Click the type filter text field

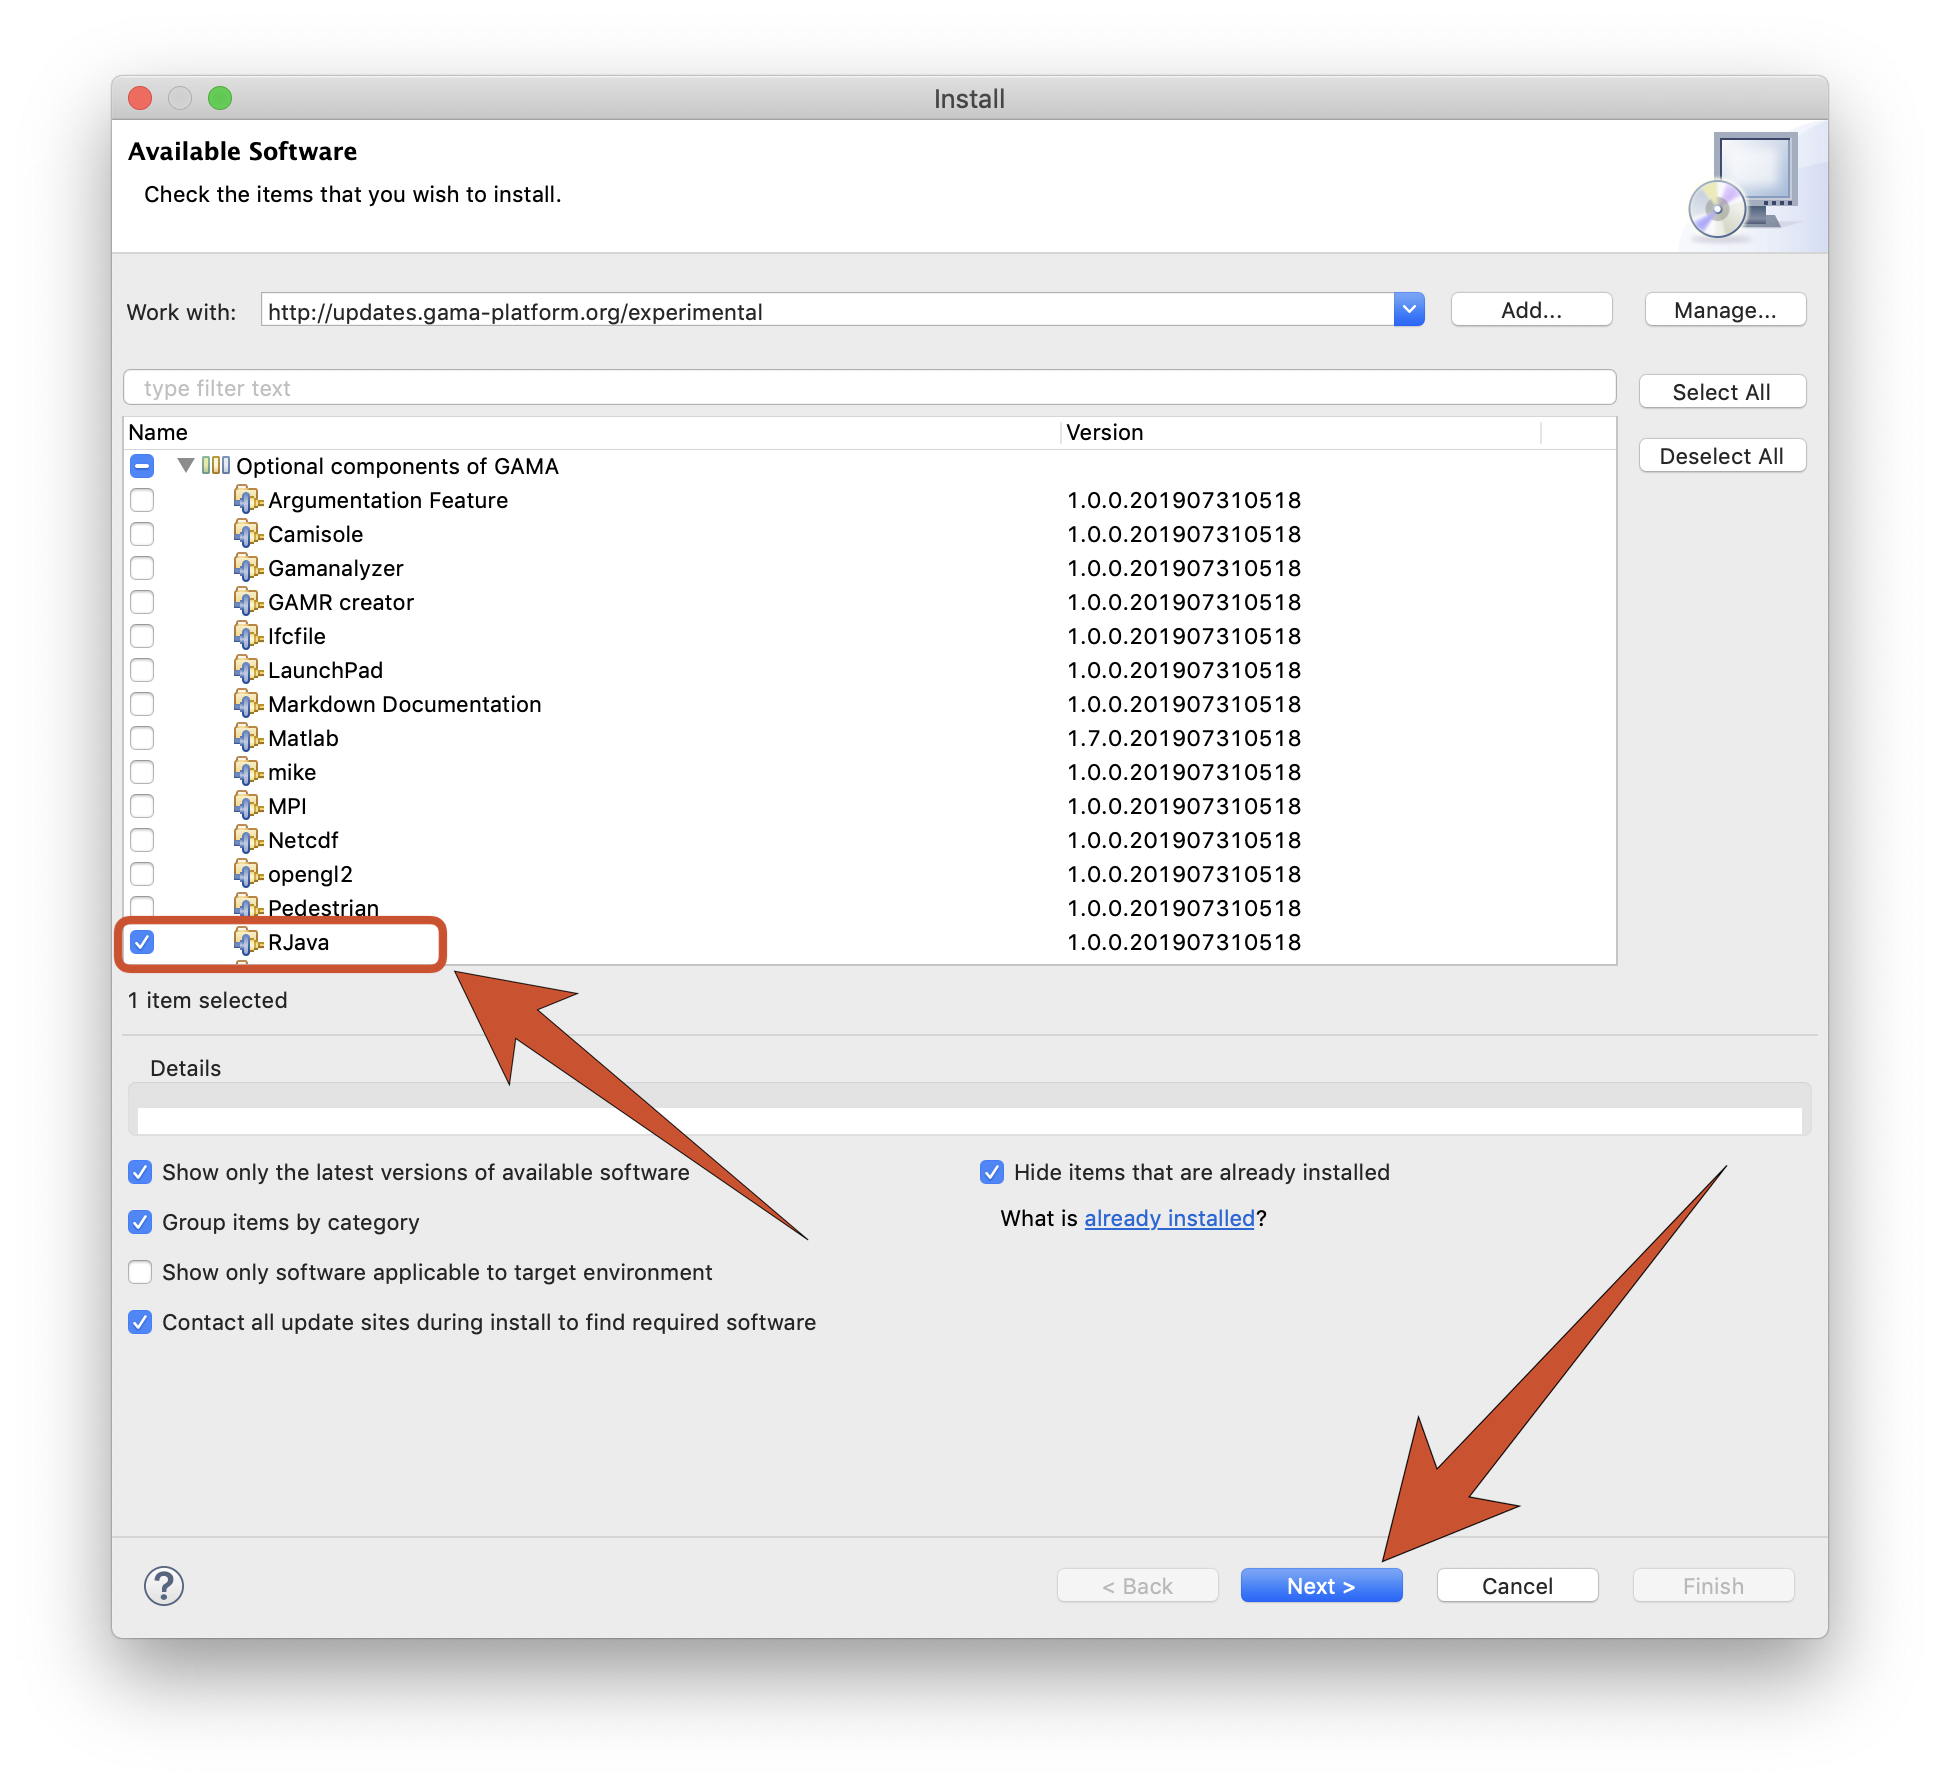[869, 388]
